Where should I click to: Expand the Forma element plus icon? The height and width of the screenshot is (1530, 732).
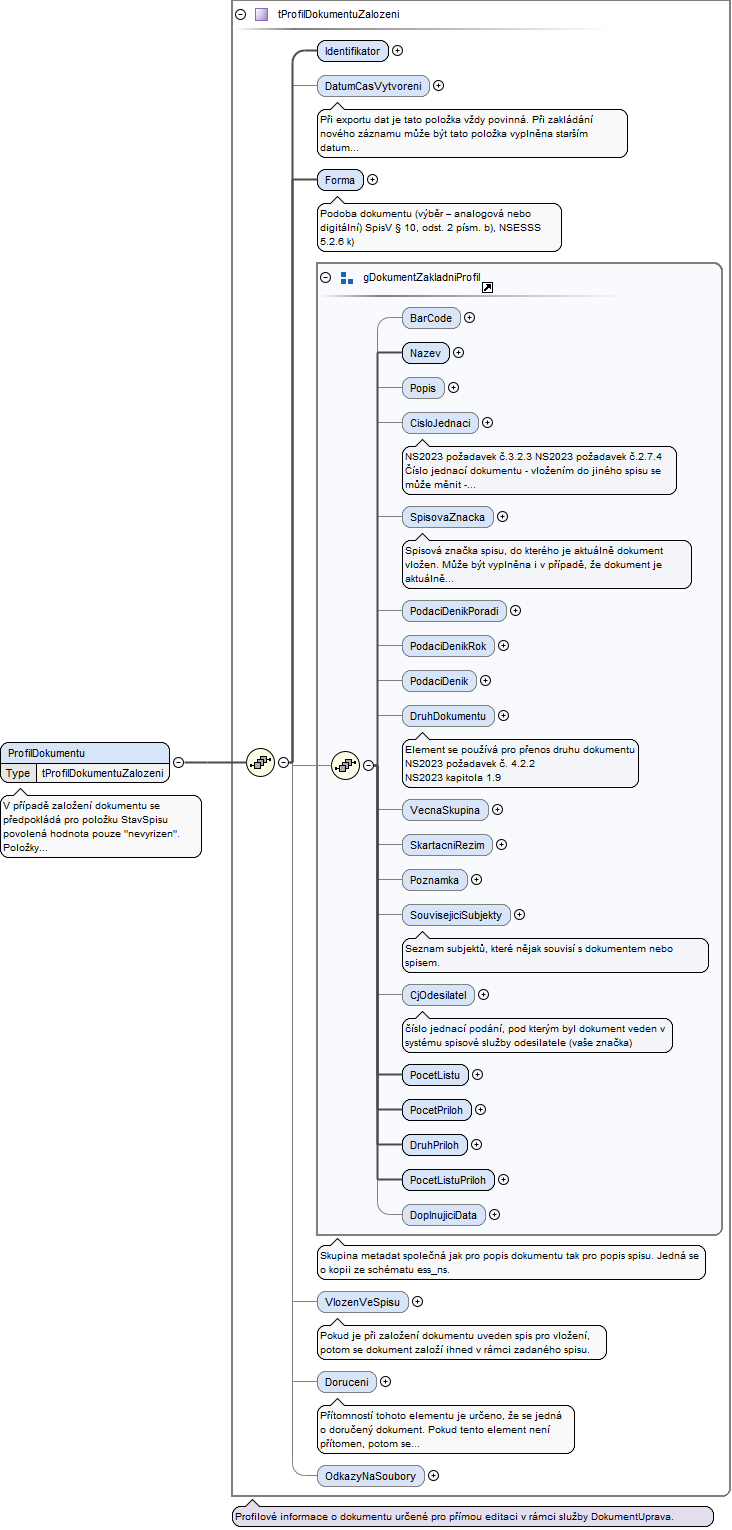pos(373,180)
